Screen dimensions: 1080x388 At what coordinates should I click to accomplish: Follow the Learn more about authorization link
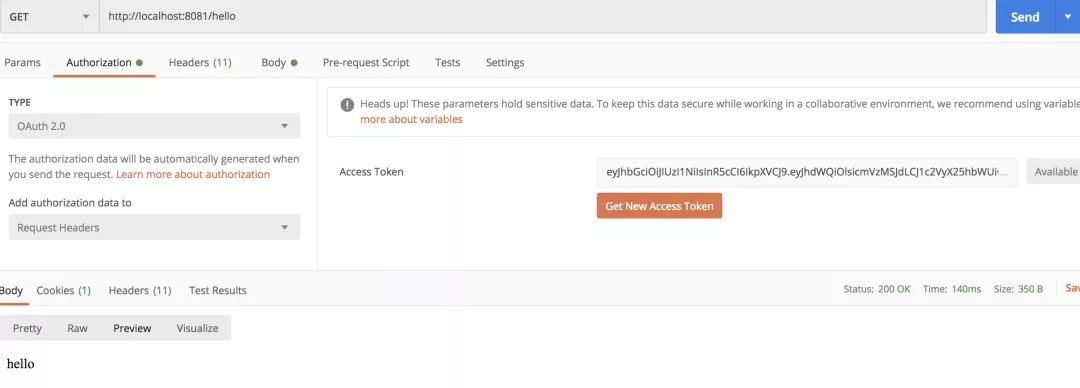point(193,174)
